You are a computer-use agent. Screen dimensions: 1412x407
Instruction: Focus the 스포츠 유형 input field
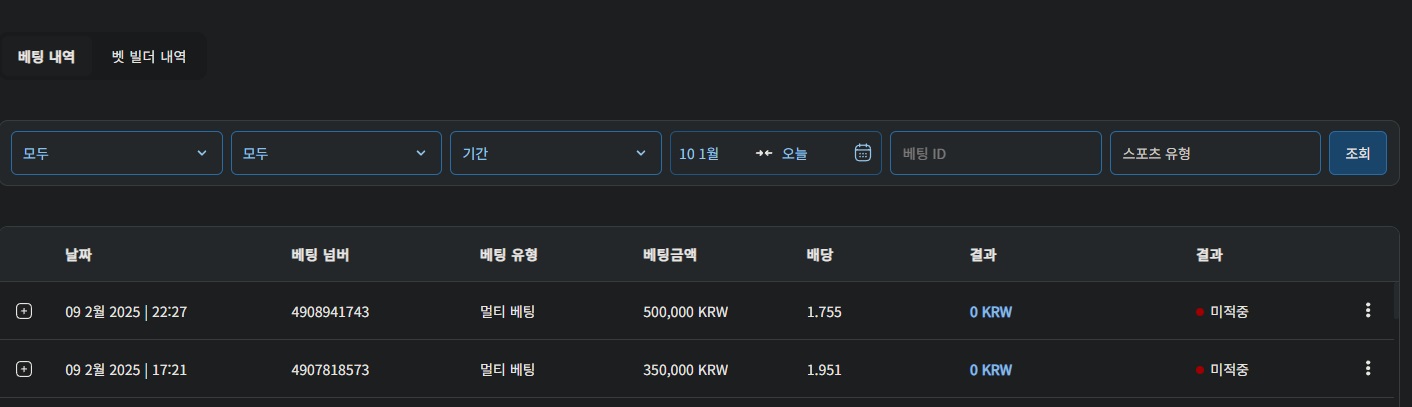(1215, 153)
